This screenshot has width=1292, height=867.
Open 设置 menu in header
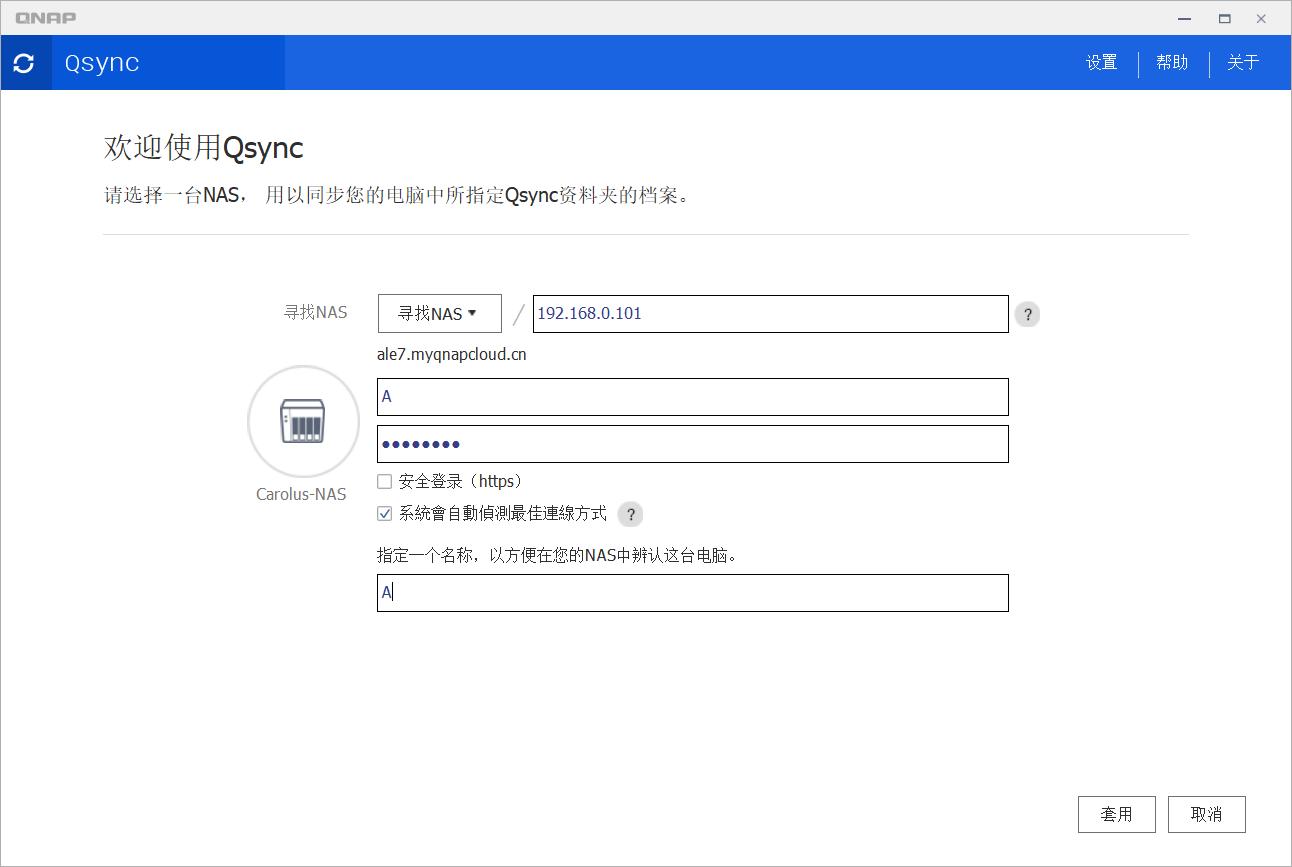pos(1102,62)
